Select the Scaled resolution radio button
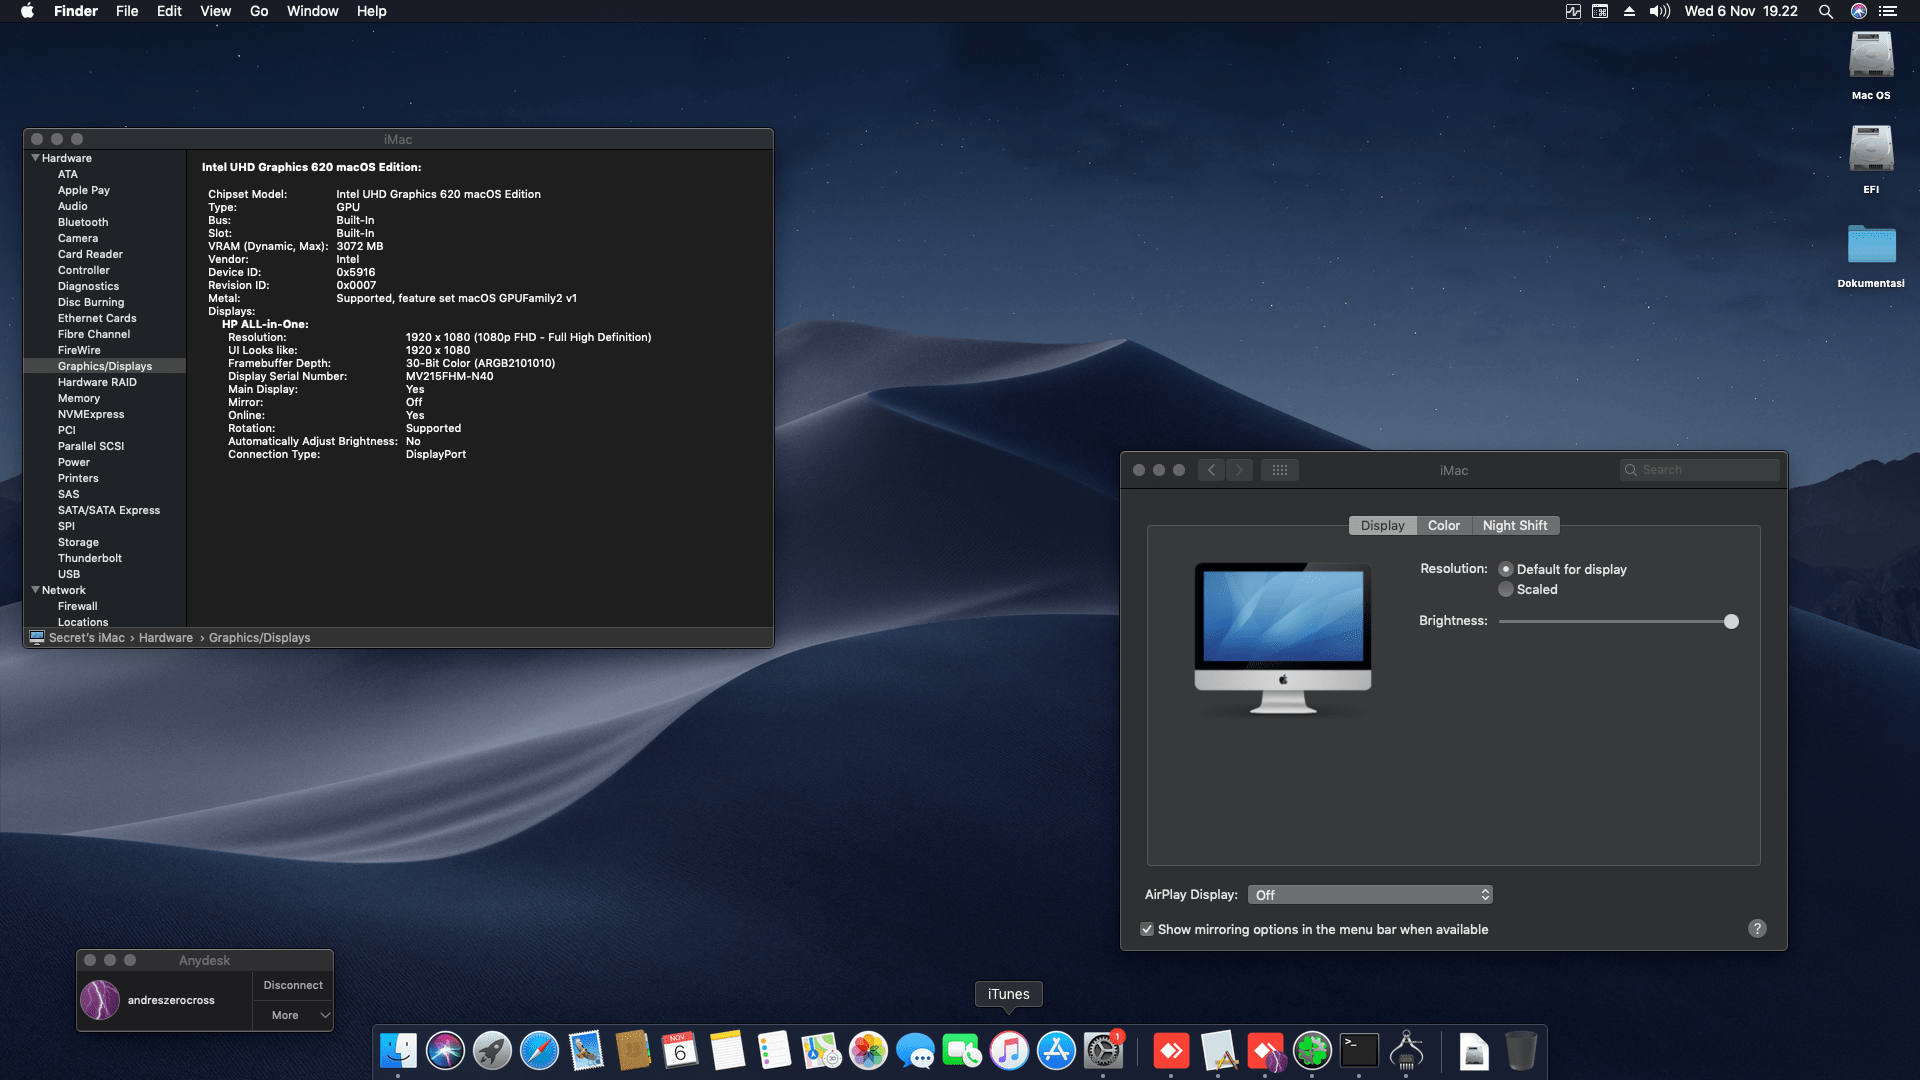 click(x=1507, y=589)
